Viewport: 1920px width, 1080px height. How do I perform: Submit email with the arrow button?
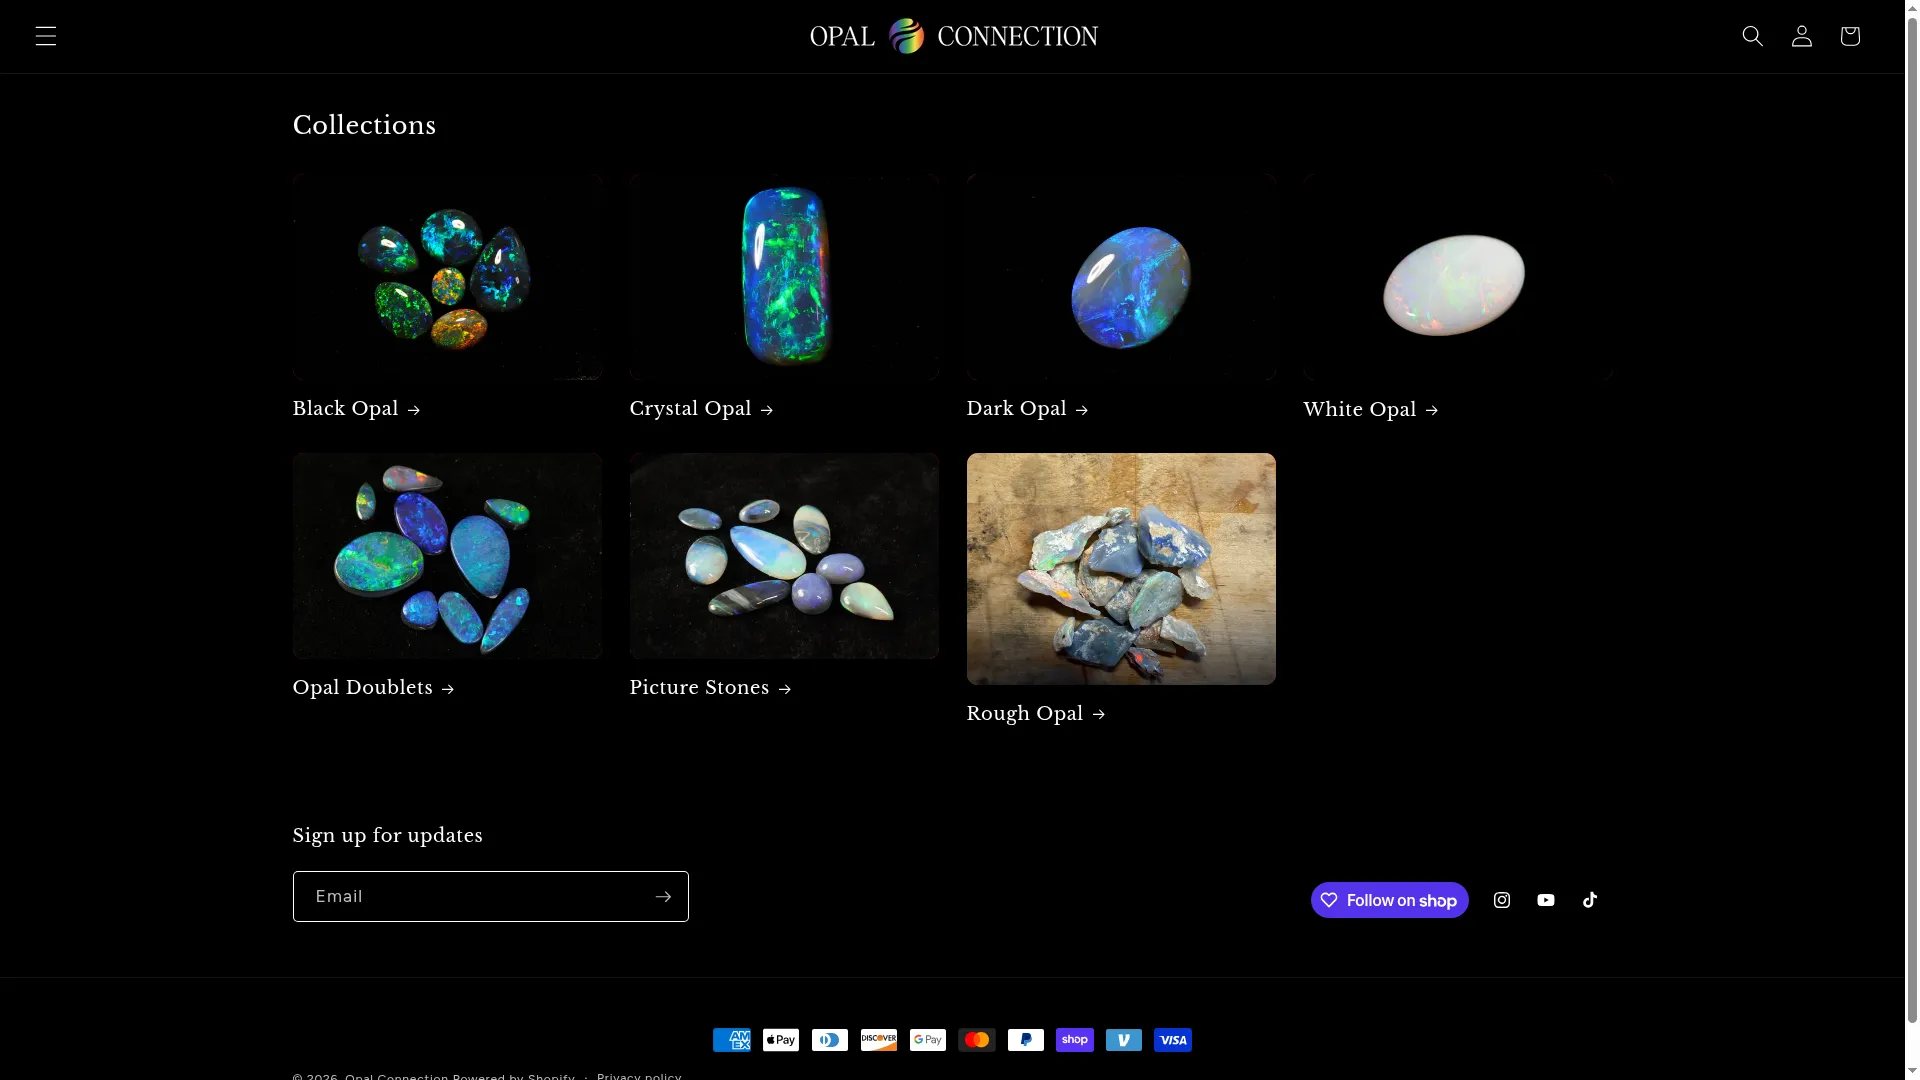pyautogui.click(x=663, y=896)
